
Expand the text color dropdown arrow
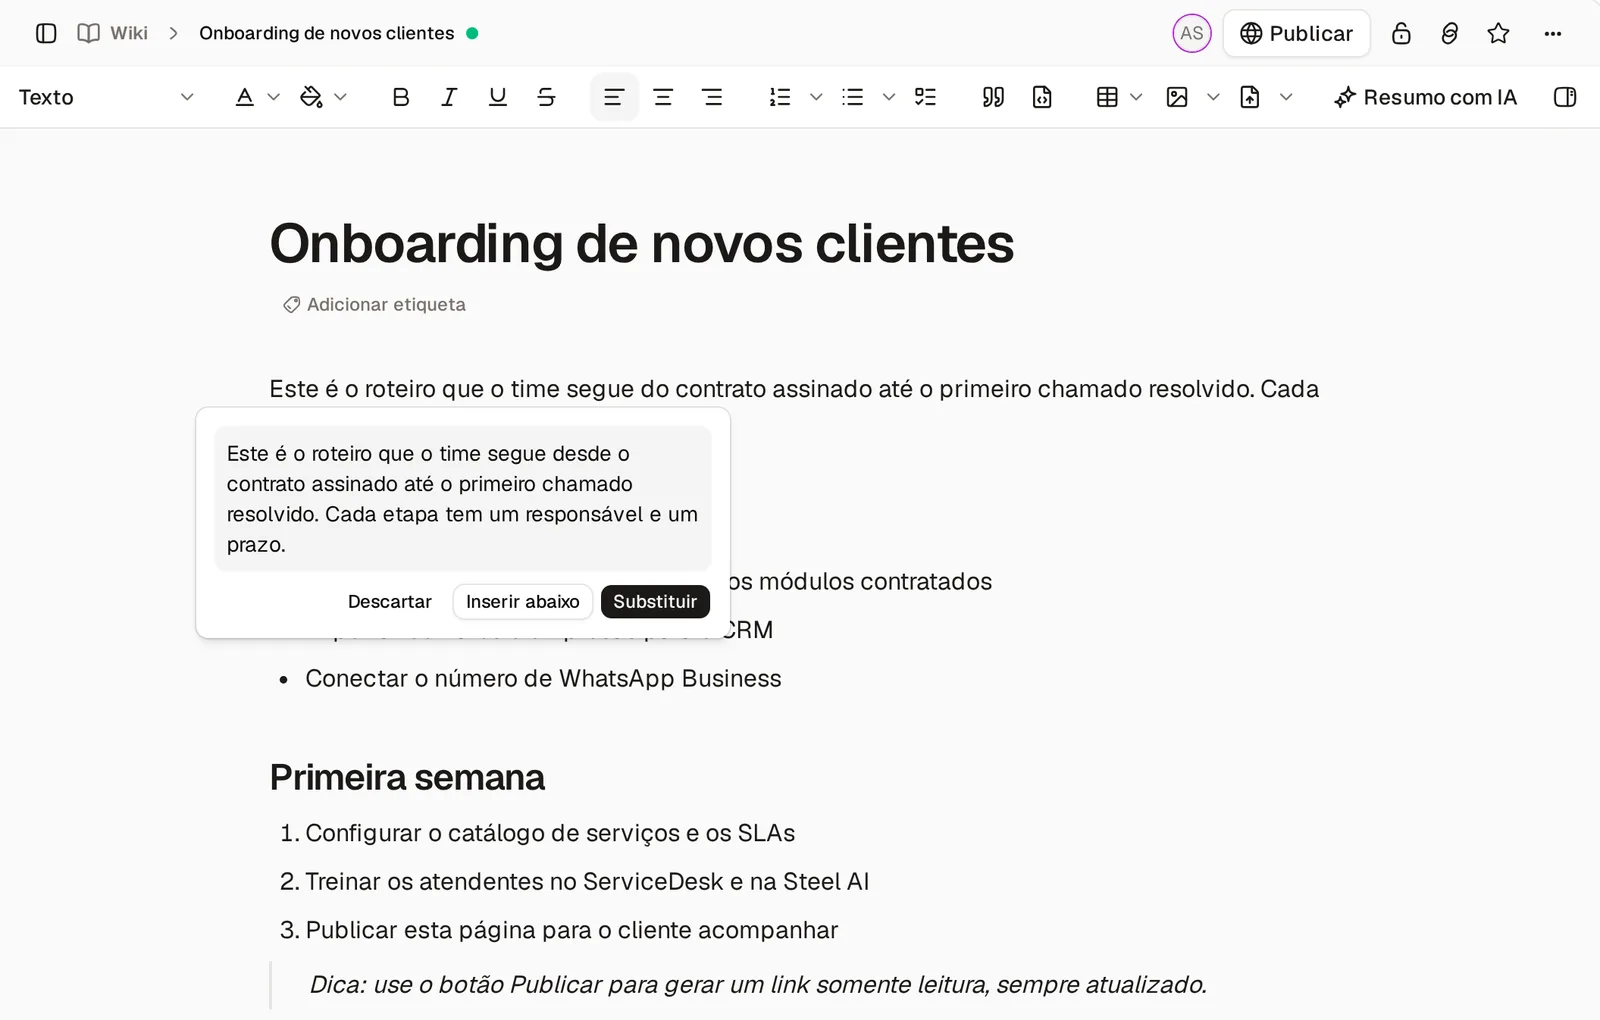tap(273, 97)
